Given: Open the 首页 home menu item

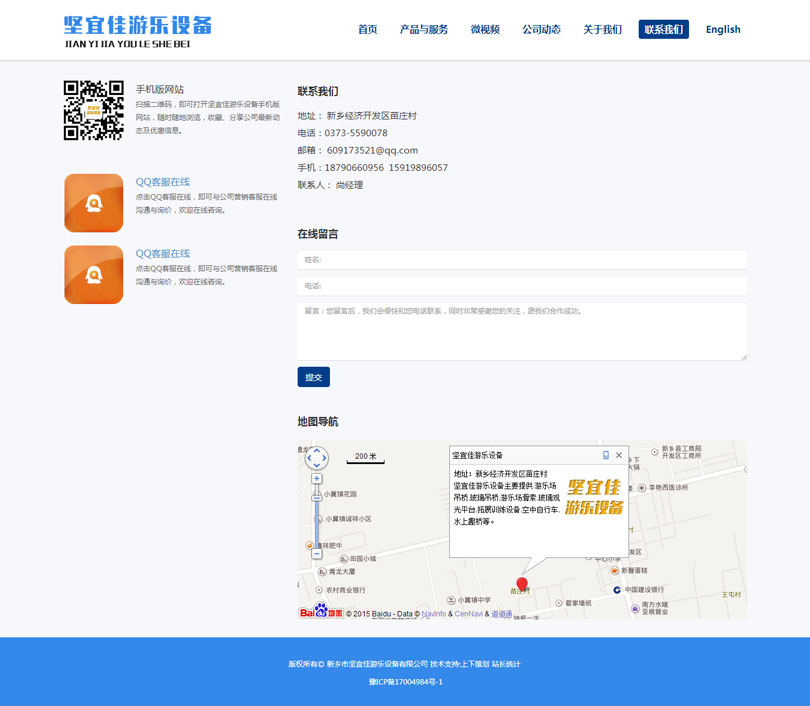Looking at the screenshot, I should click(368, 30).
